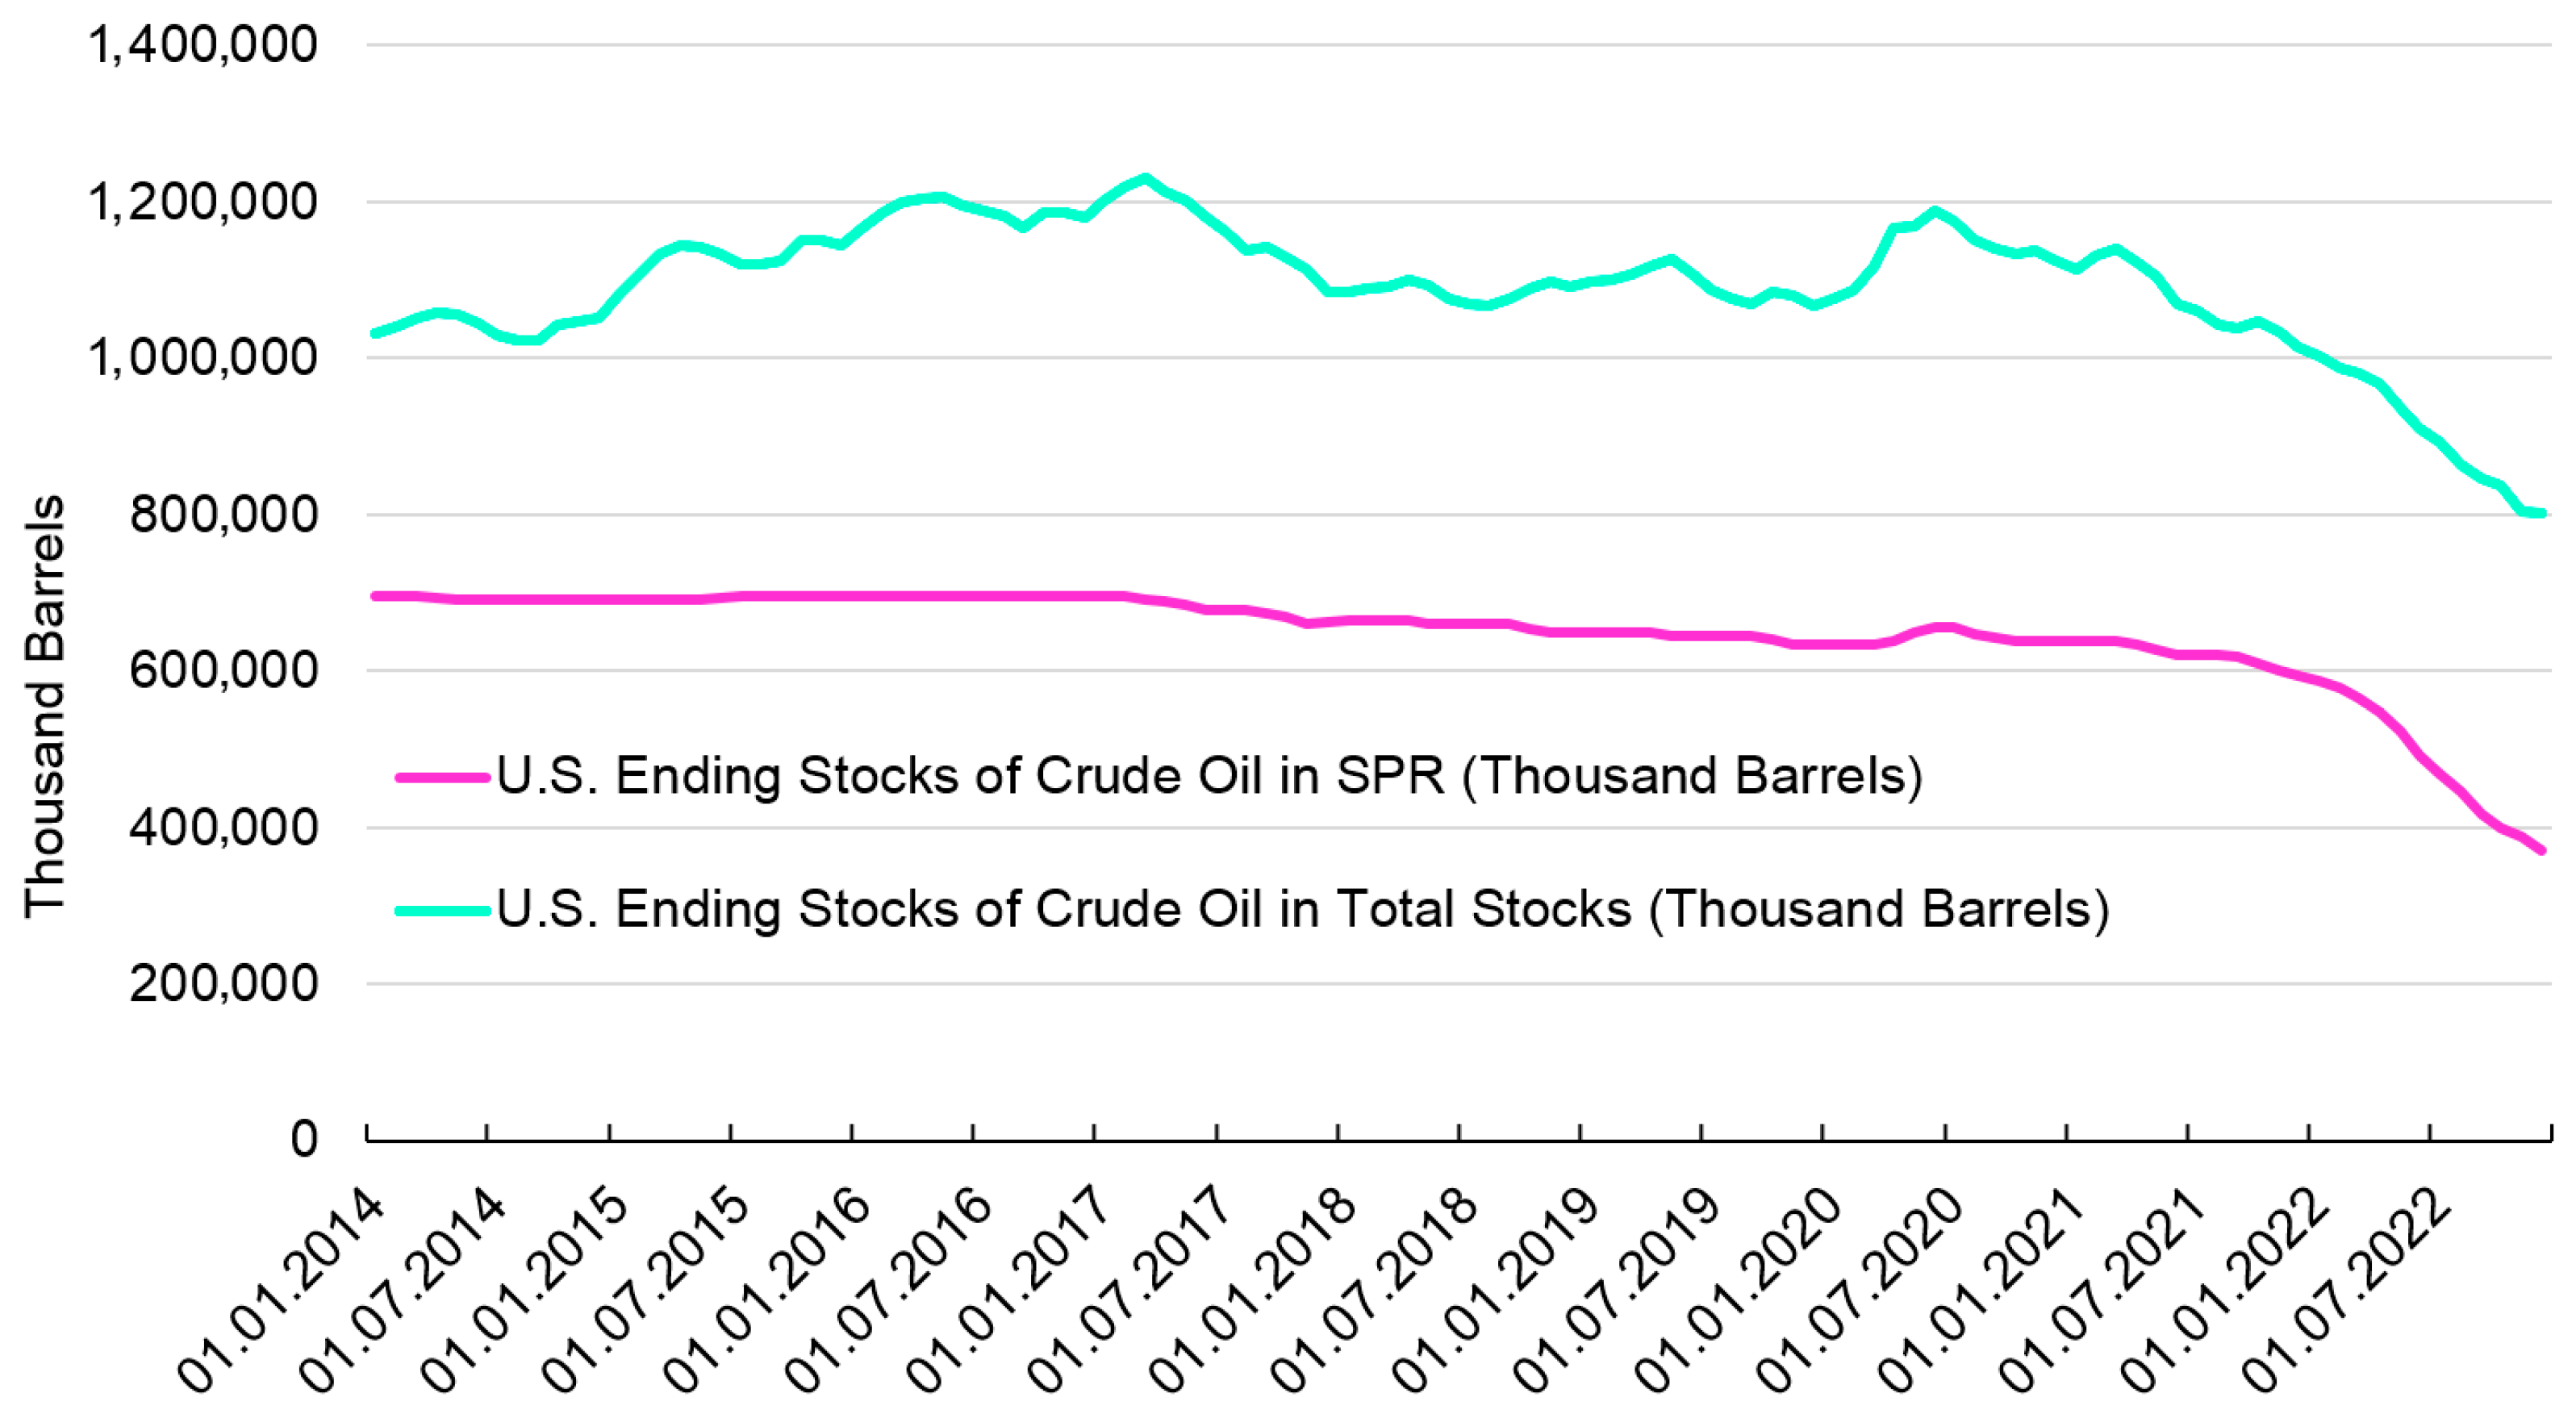Click the 1,400,000 y-axis label
This screenshot has width=2576, height=1414.
click(204, 45)
